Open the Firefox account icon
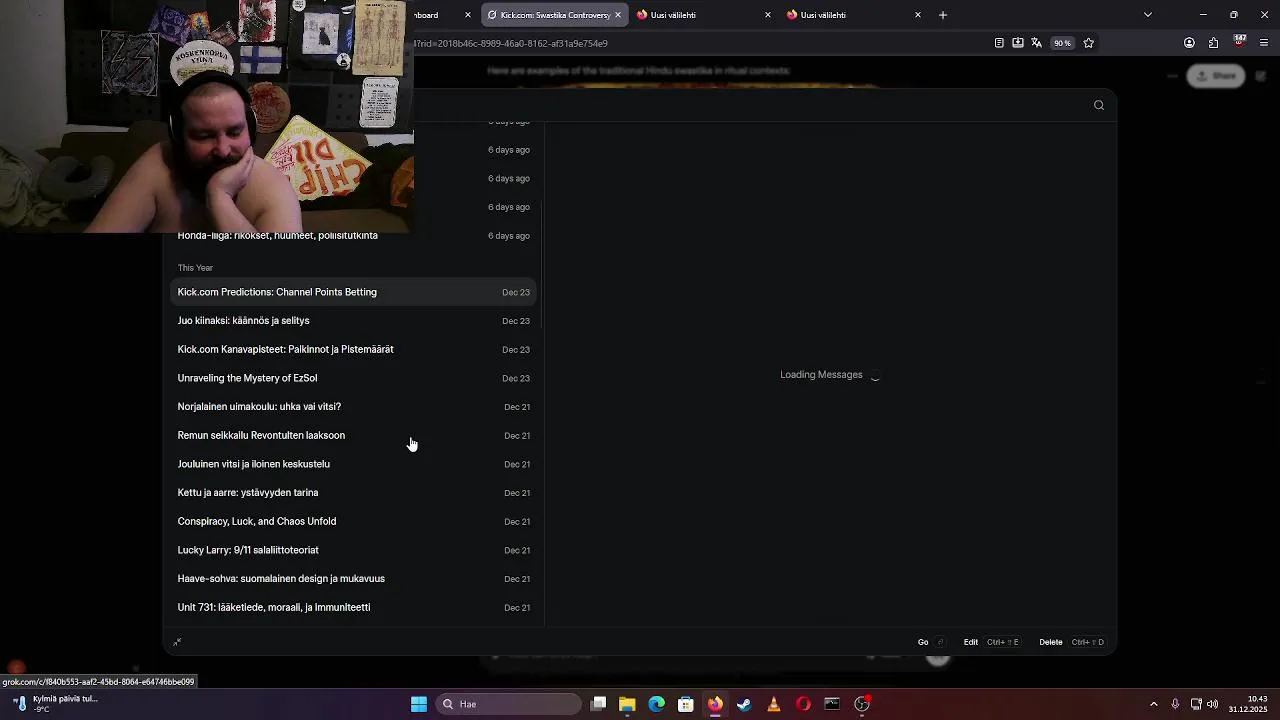Screen dimensions: 1280x720 pyautogui.click(x=1189, y=43)
